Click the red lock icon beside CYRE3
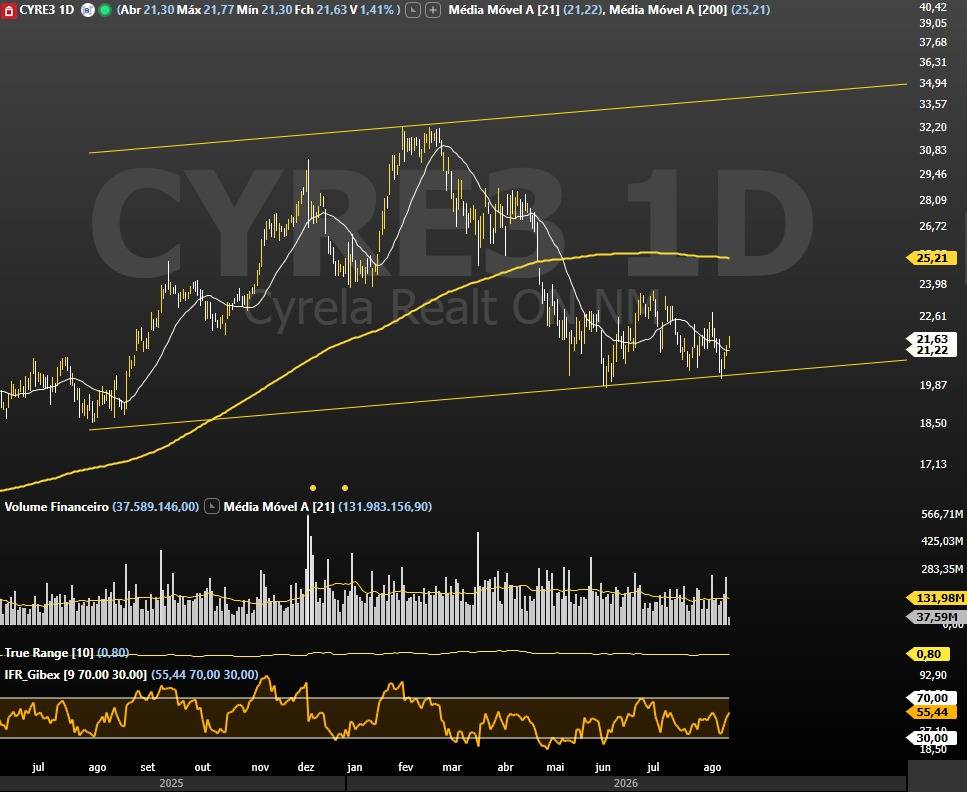 pos(9,10)
